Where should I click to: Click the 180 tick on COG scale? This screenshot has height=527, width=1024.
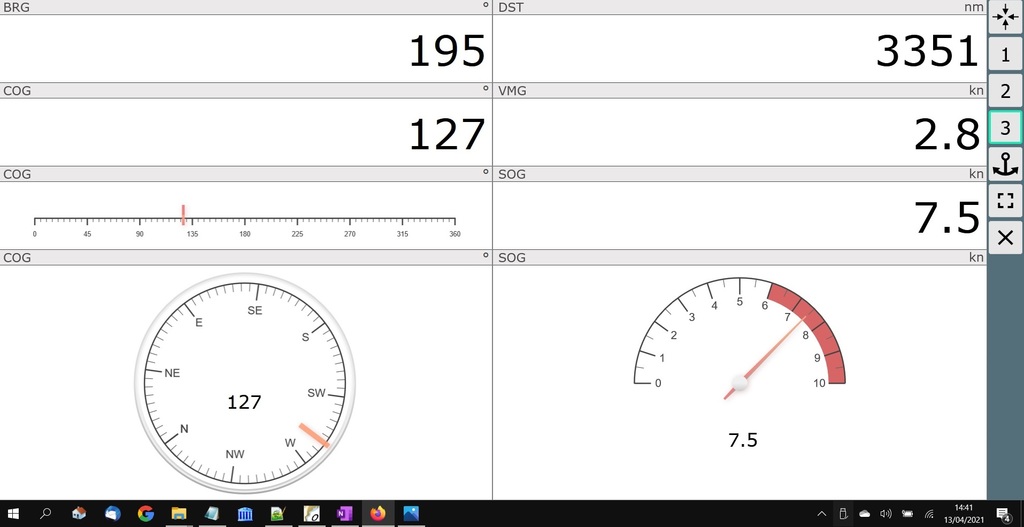click(244, 234)
